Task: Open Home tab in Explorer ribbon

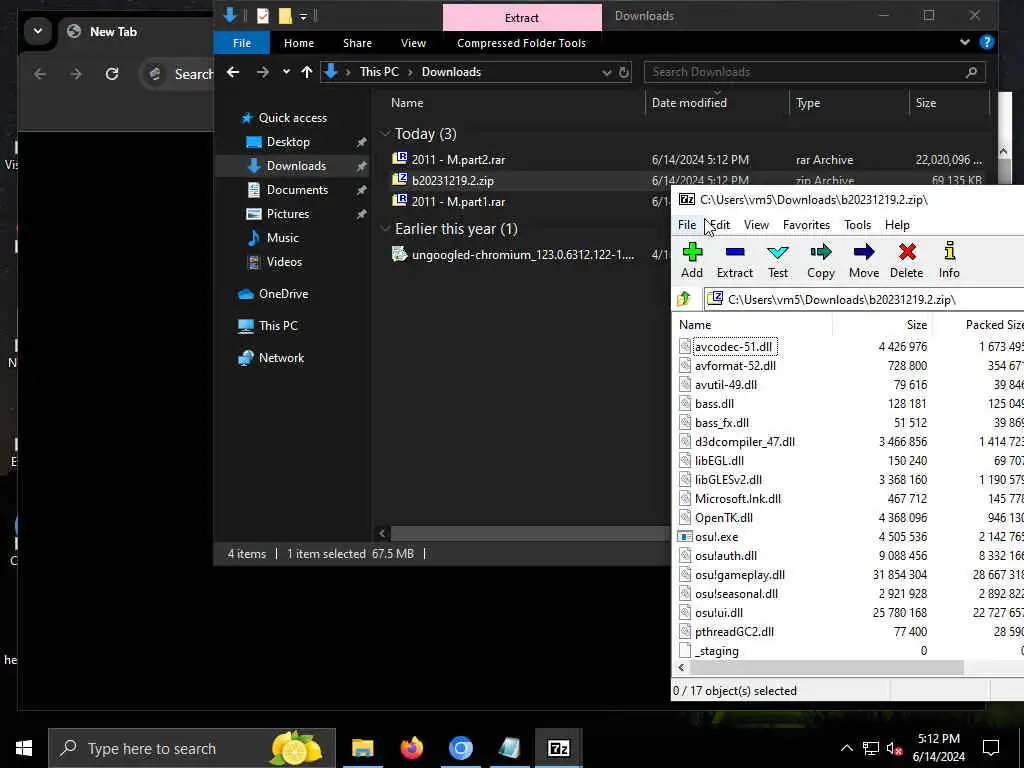Action: pyautogui.click(x=298, y=43)
